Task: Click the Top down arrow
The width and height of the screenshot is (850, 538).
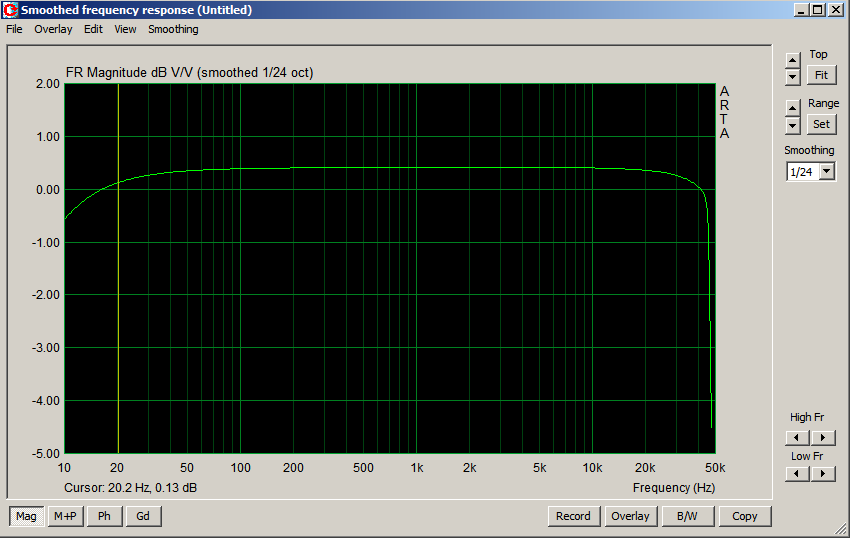Action: point(793,77)
